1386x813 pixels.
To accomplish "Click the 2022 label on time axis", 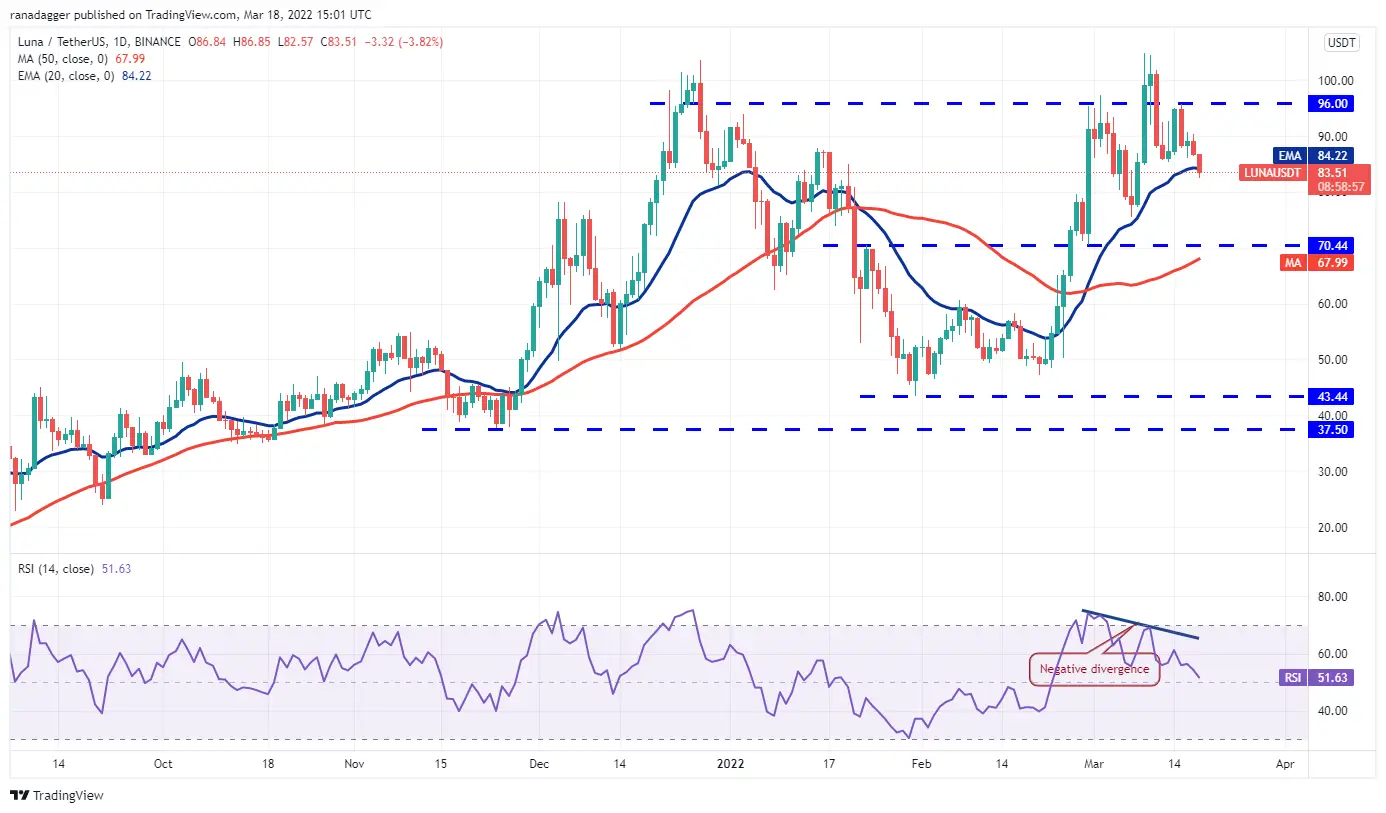I will point(732,763).
